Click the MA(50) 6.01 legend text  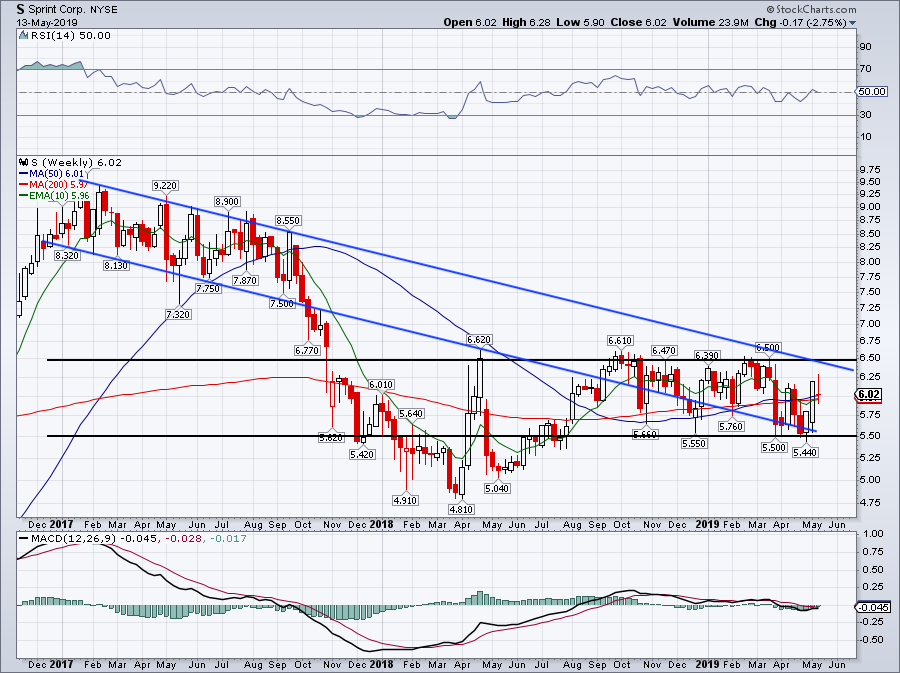56,174
